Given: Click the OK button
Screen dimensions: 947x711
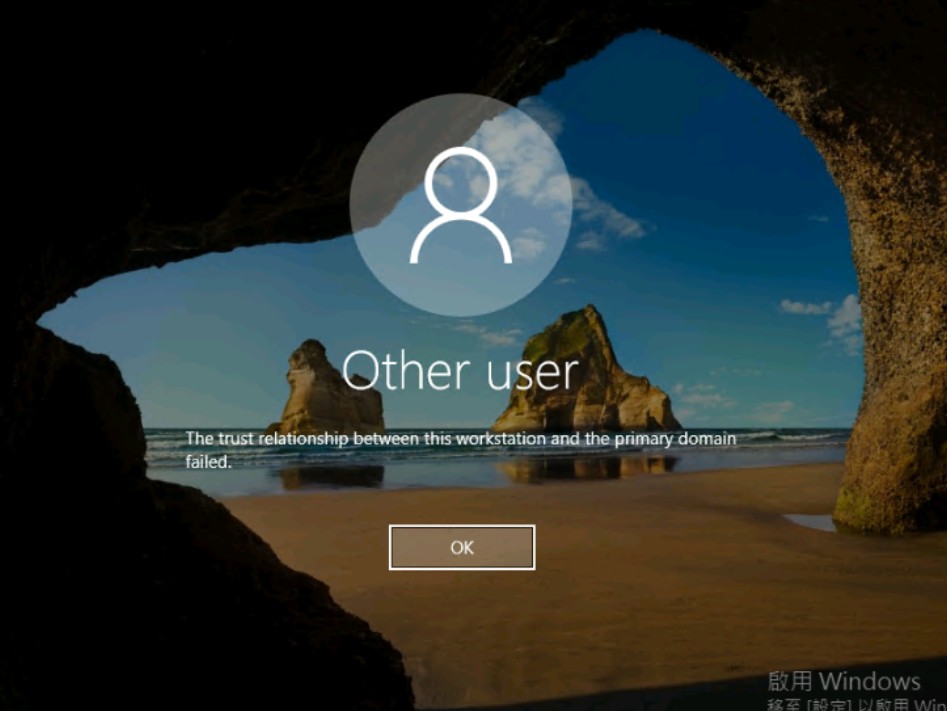Looking at the screenshot, I should pos(461,547).
